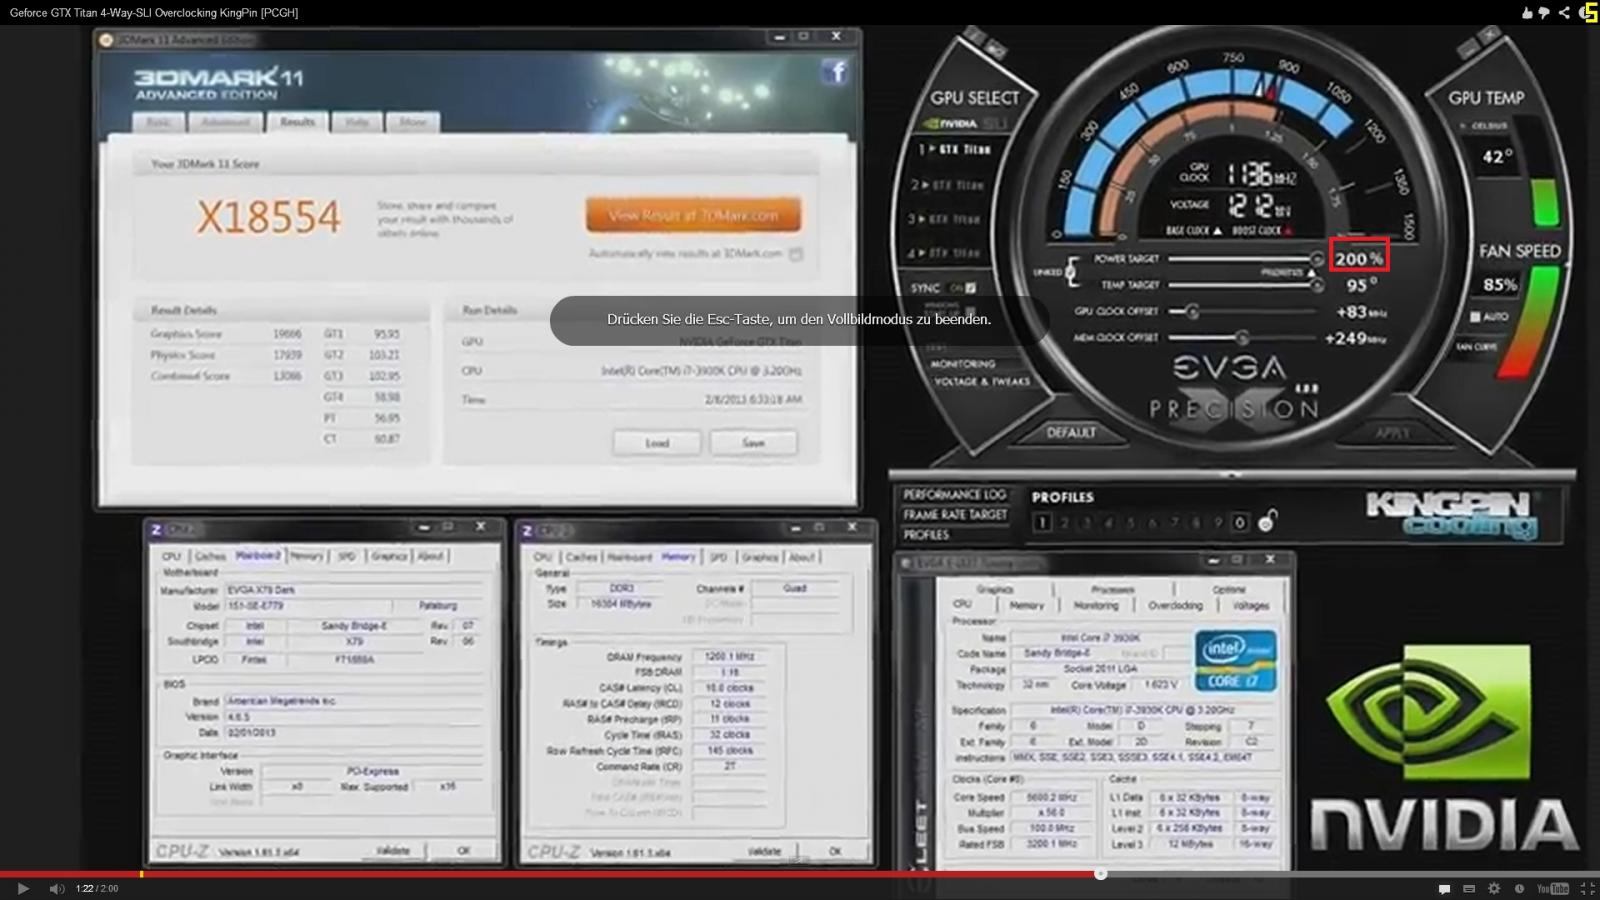Click the video title at the top

(154, 13)
